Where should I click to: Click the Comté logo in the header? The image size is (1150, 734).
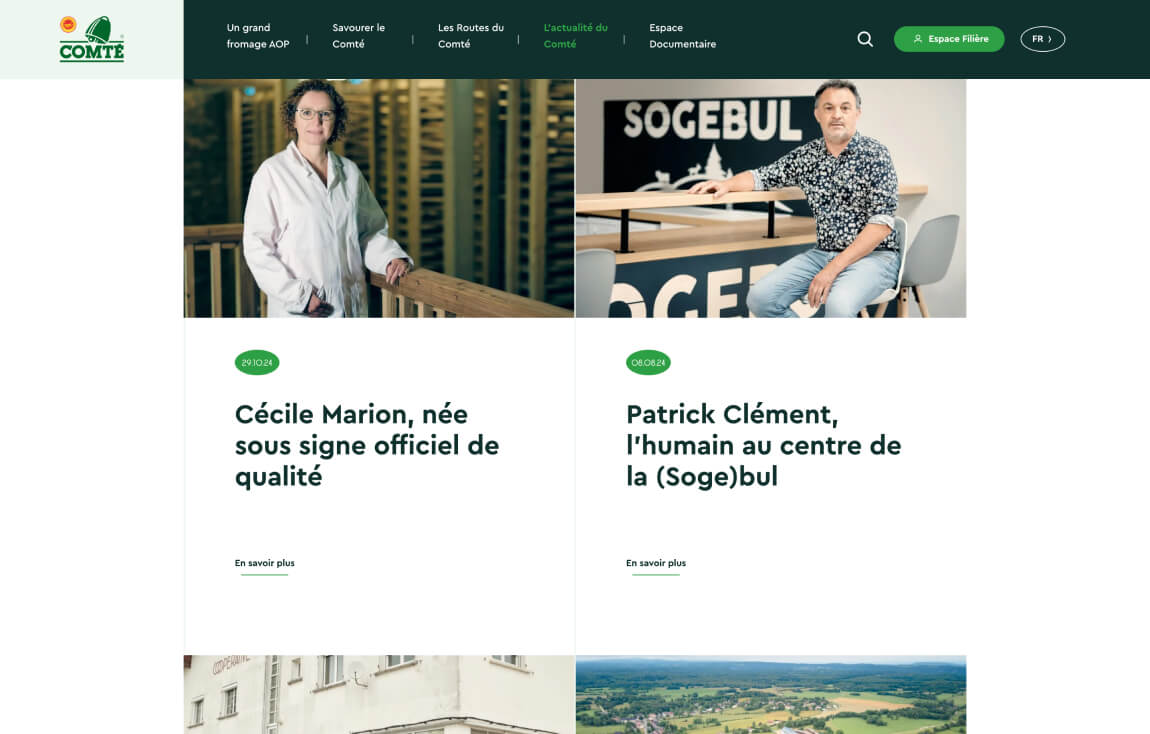click(x=92, y=39)
